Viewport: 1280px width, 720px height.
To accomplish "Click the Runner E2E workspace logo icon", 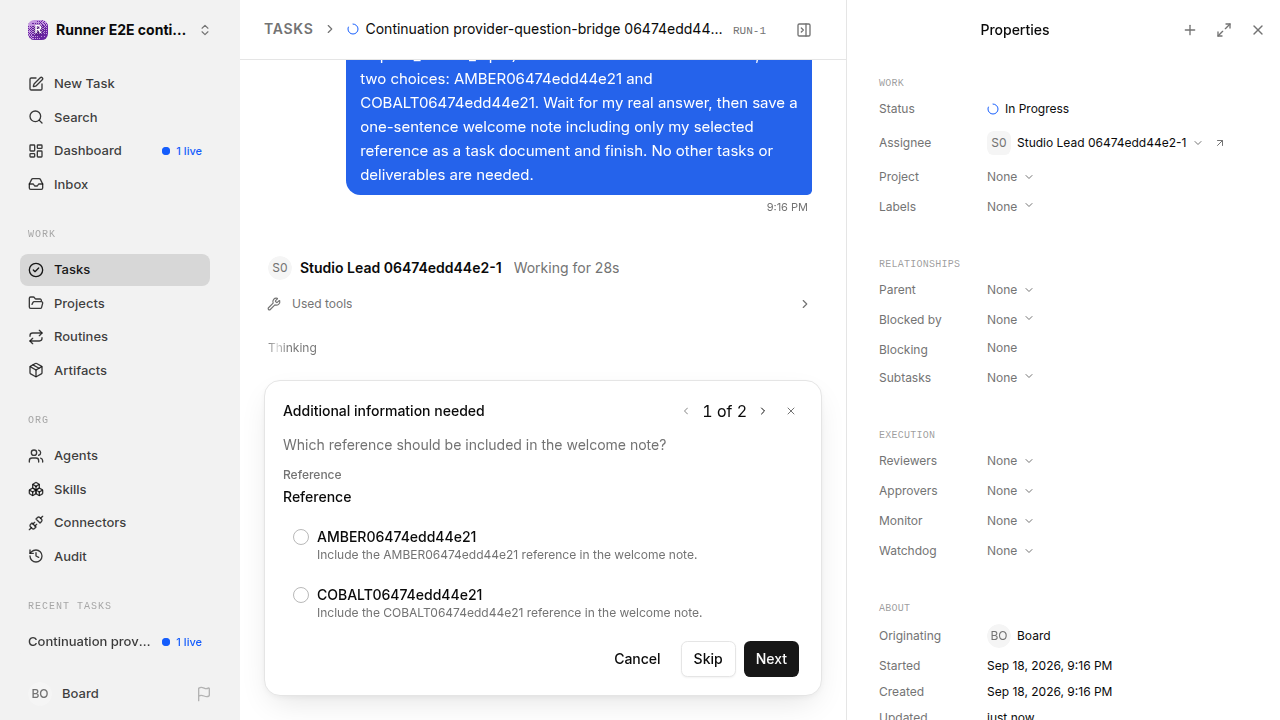I will [37, 30].
